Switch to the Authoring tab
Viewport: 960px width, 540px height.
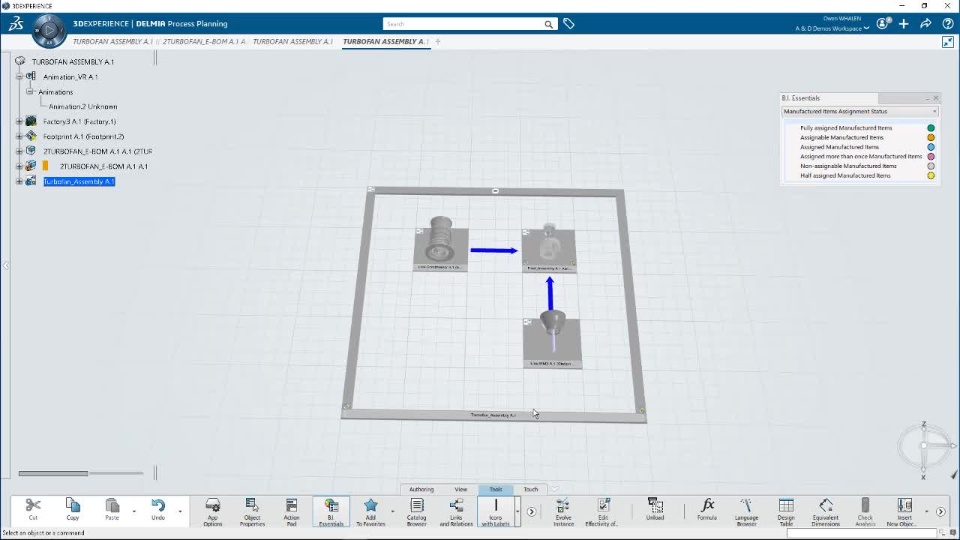(x=421, y=489)
